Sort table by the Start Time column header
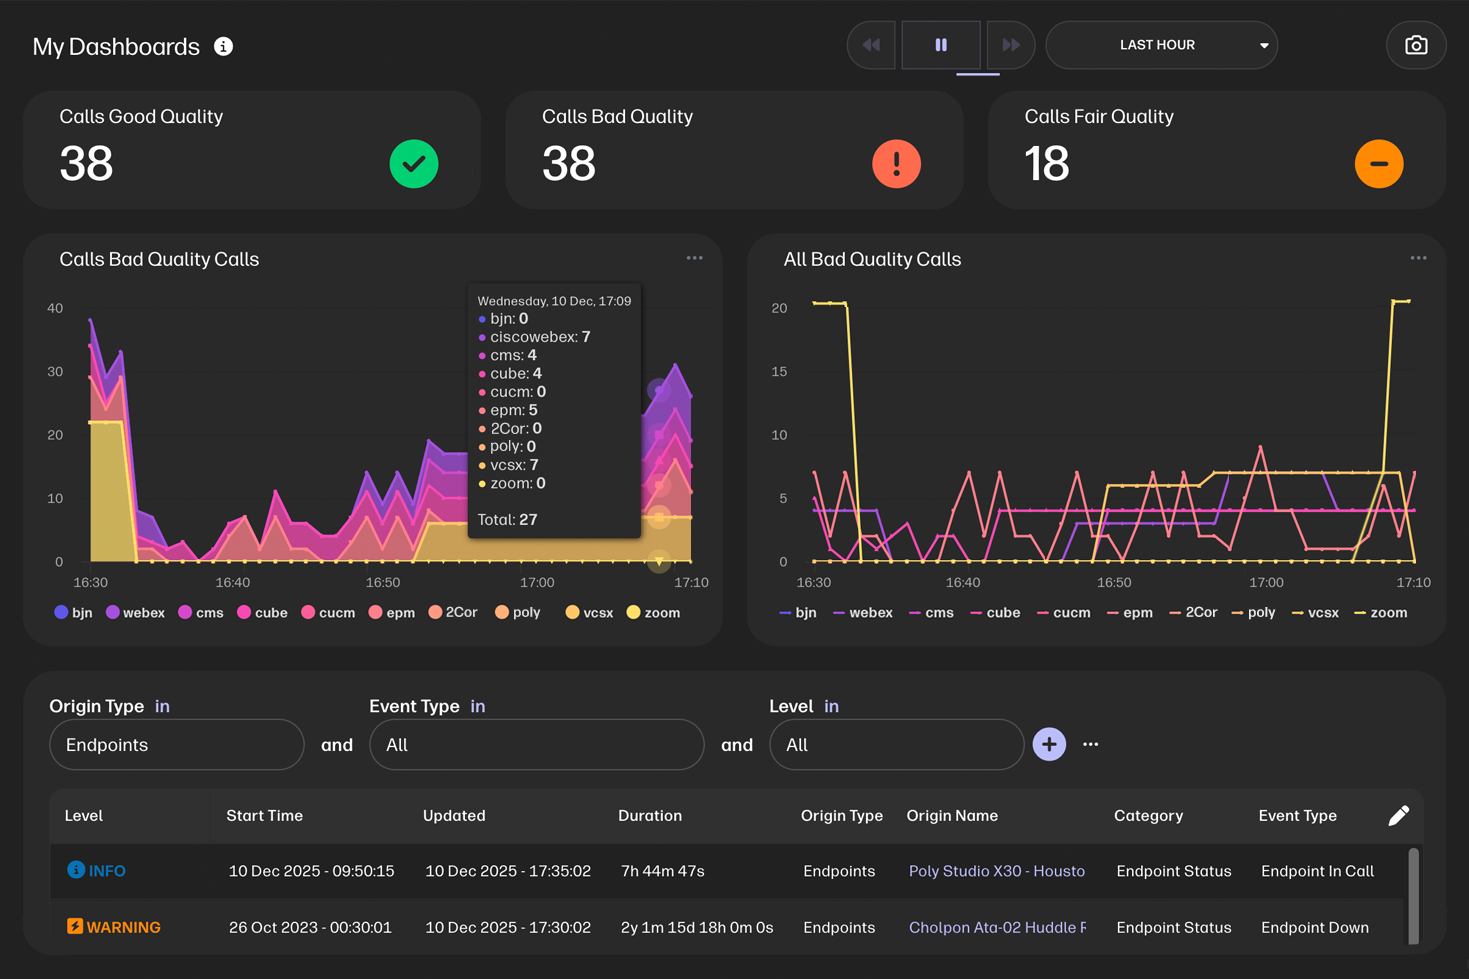The image size is (1469, 979). 264,816
